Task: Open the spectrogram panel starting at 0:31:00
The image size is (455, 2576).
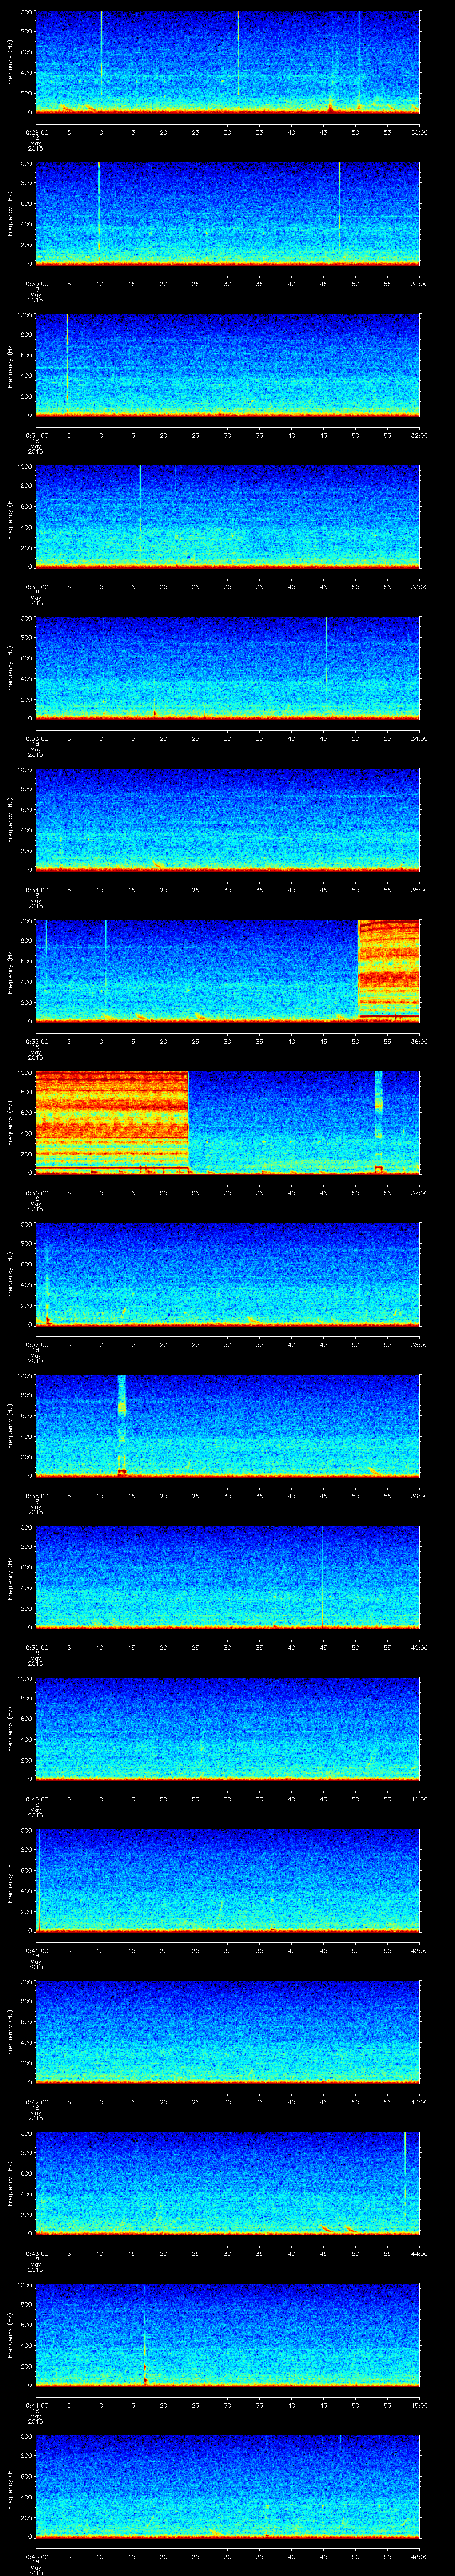Action: [x=227, y=365]
